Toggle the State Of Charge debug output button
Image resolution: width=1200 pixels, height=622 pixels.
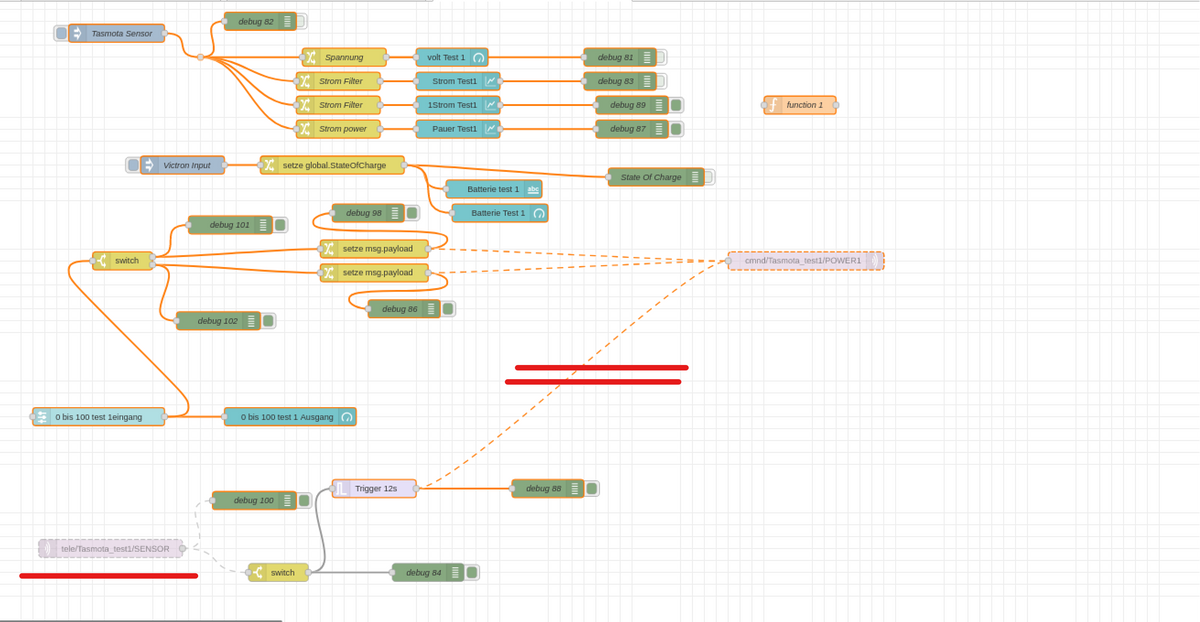pos(709,177)
